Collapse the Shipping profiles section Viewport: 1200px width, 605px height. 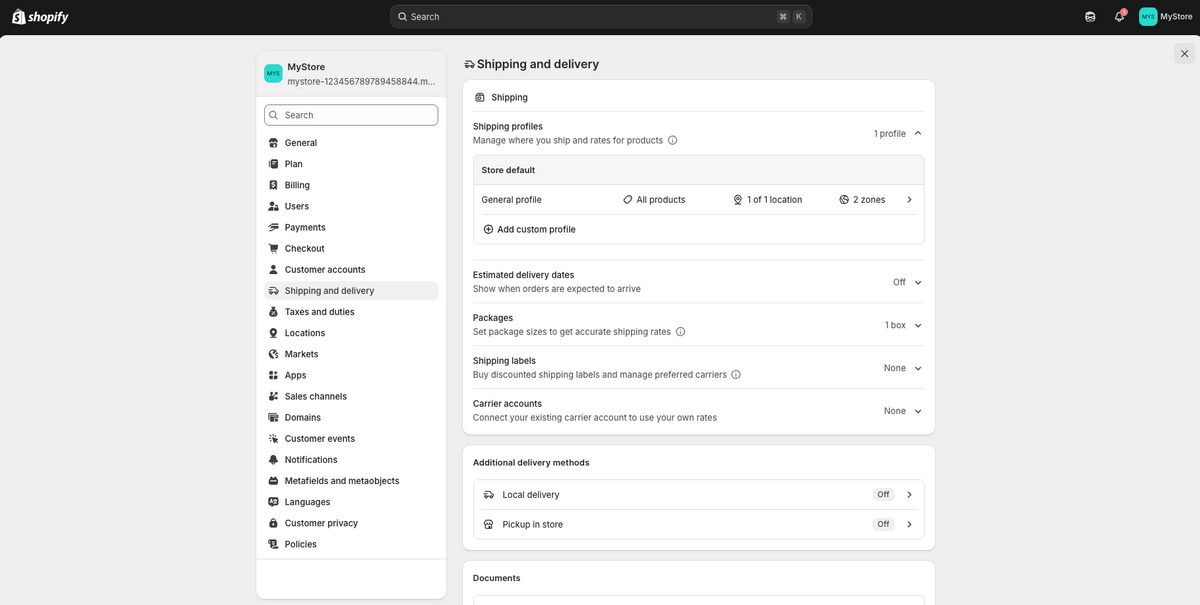918,133
